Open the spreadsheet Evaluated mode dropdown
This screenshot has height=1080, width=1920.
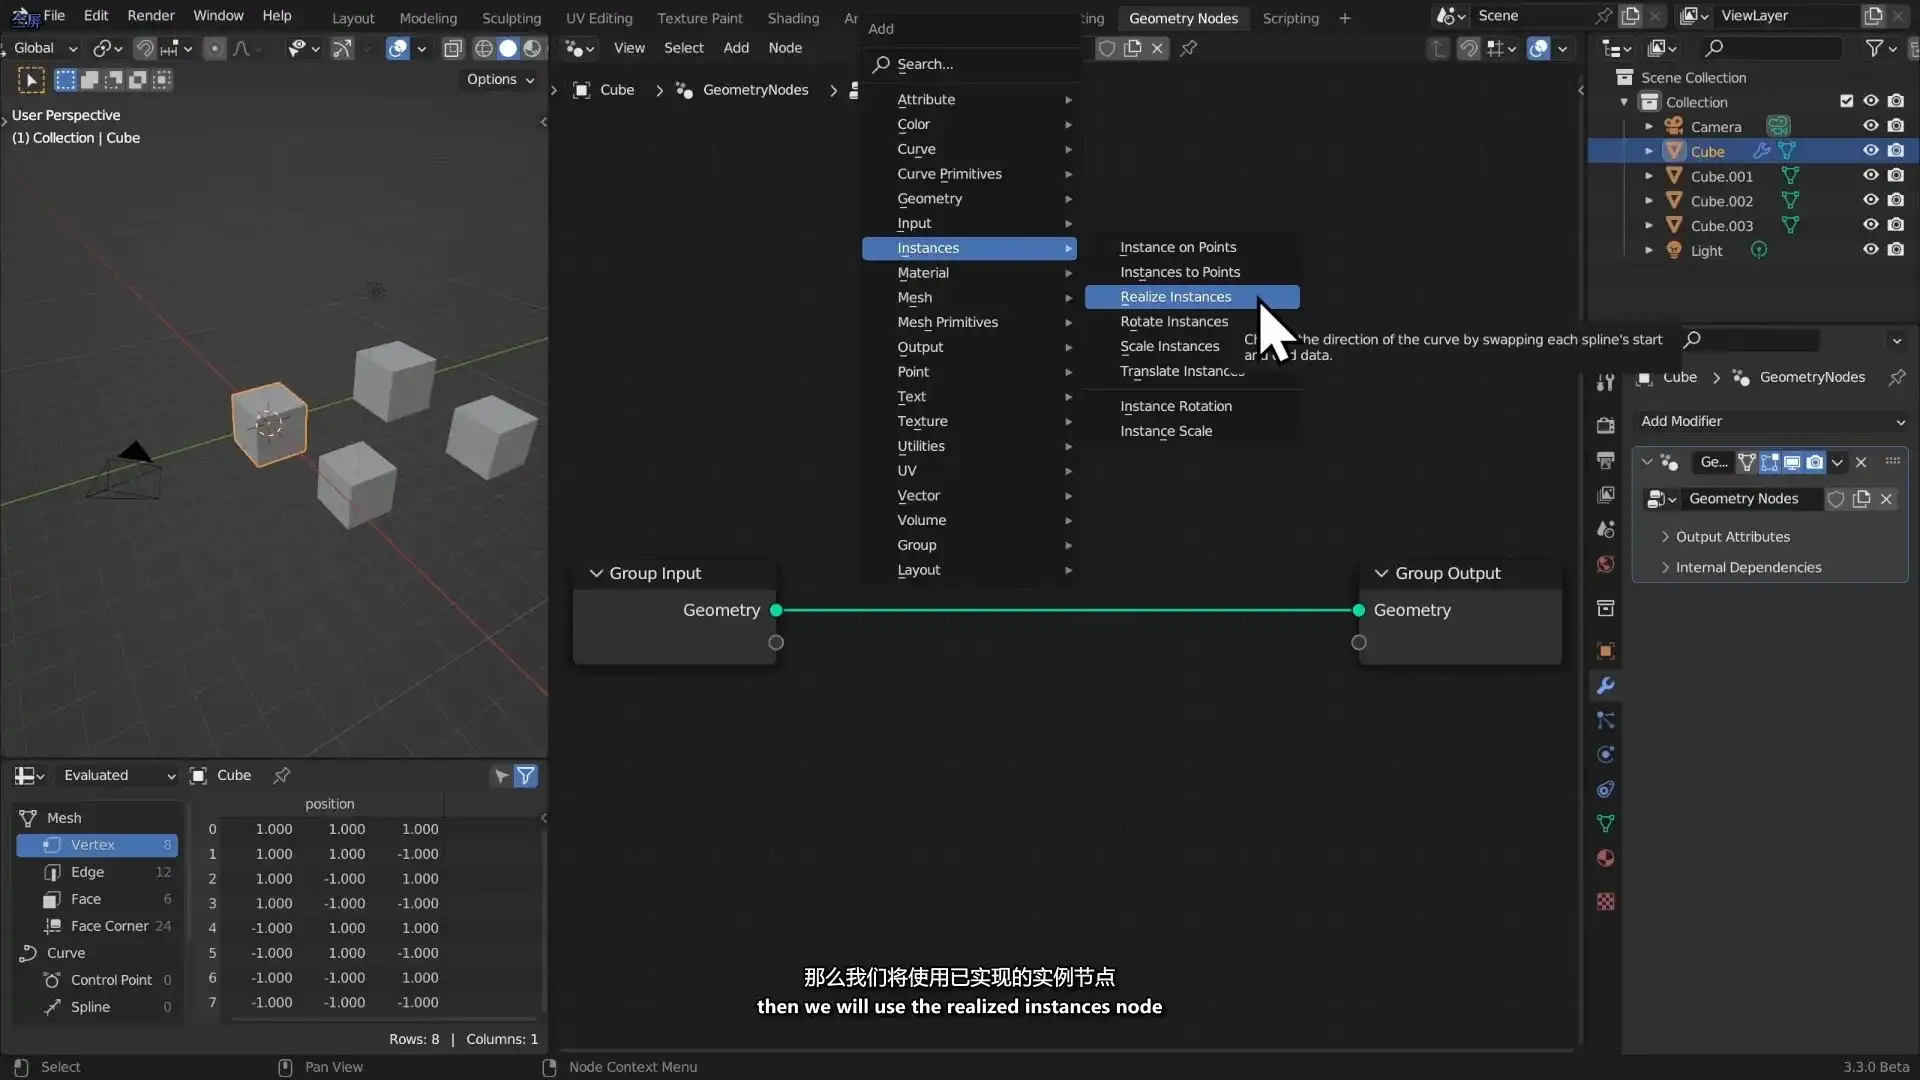tap(120, 775)
